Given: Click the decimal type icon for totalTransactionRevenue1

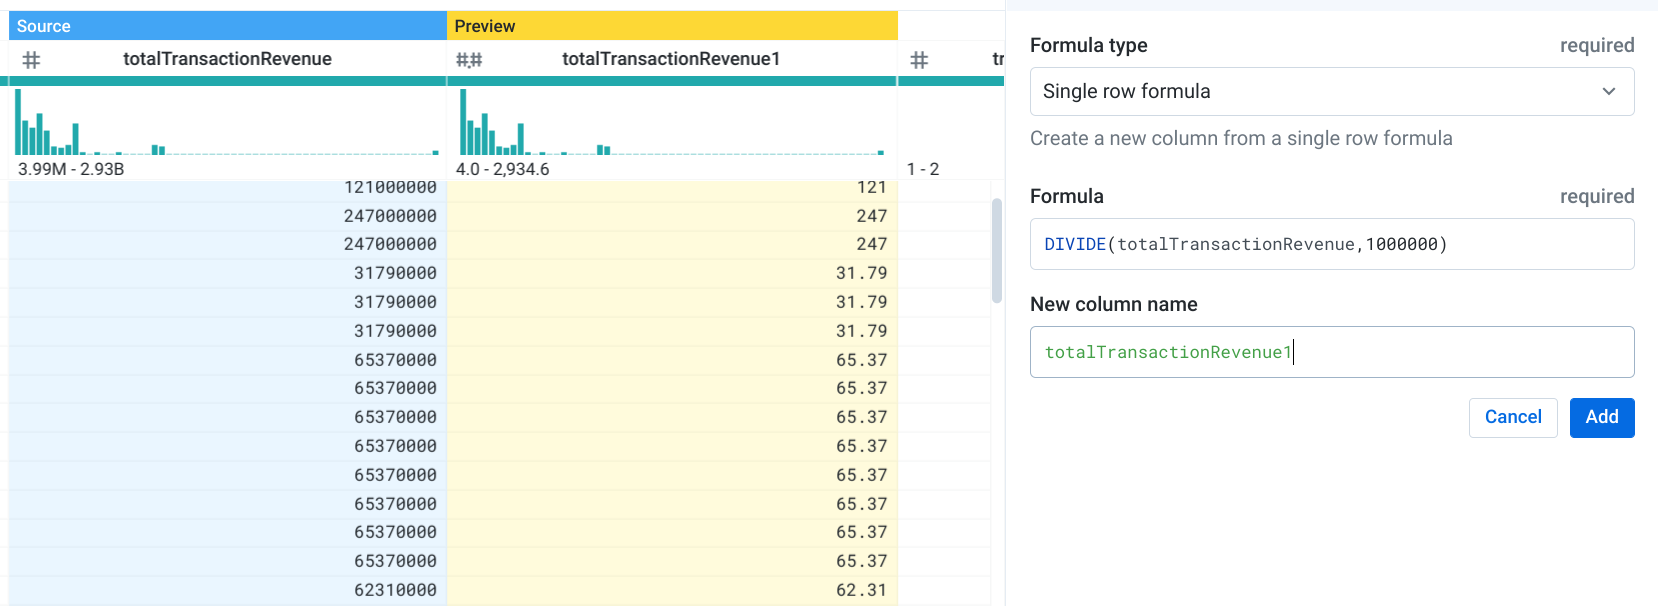Looking at the screenshot, I should (x=469, y=60).
